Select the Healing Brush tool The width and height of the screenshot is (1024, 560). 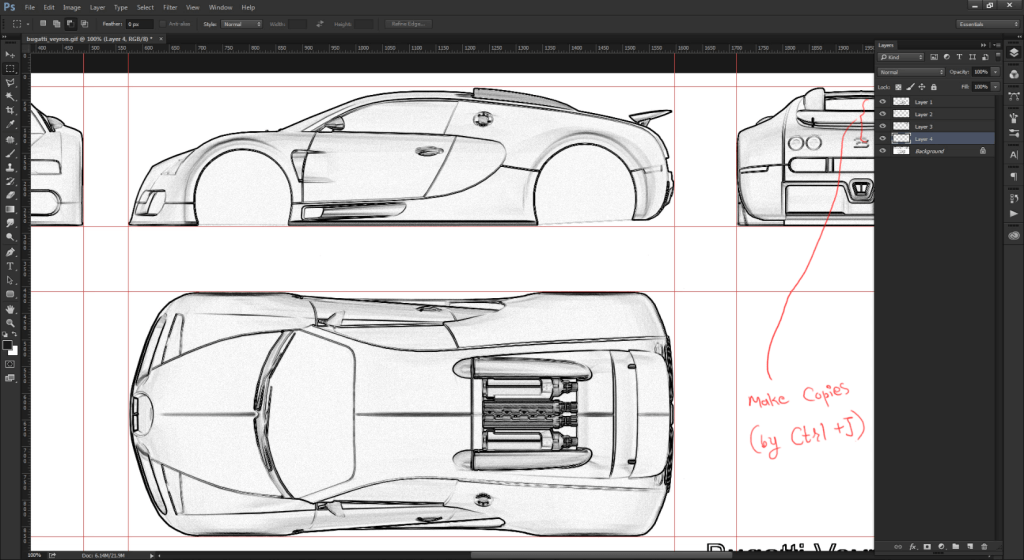(x=10, y=140)
